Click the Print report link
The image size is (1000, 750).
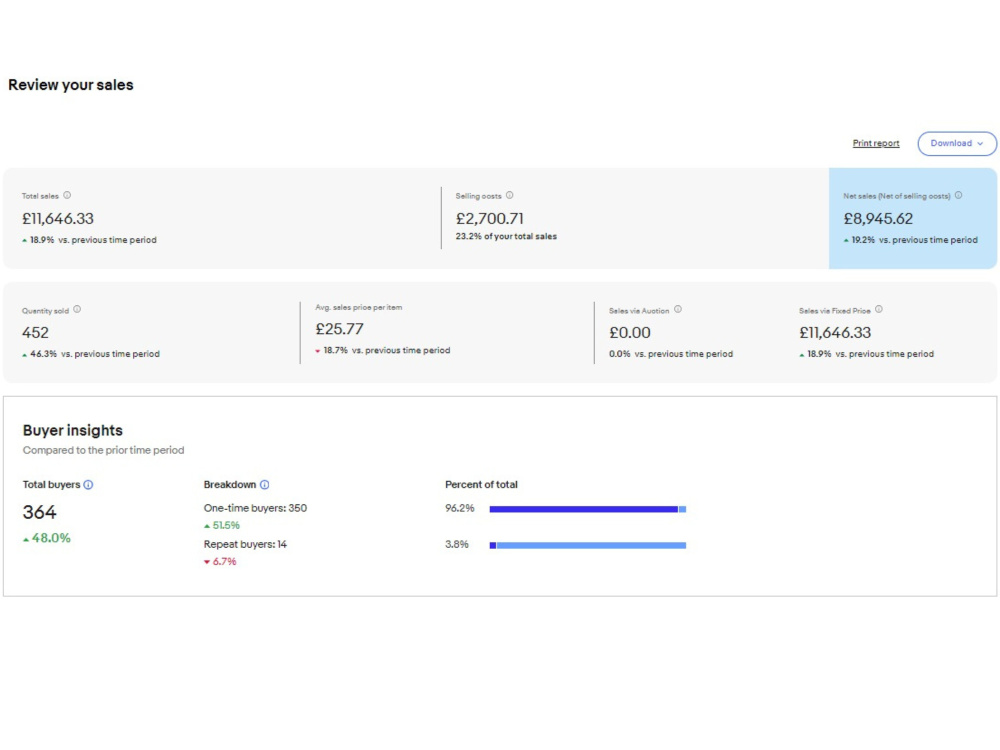876,143
